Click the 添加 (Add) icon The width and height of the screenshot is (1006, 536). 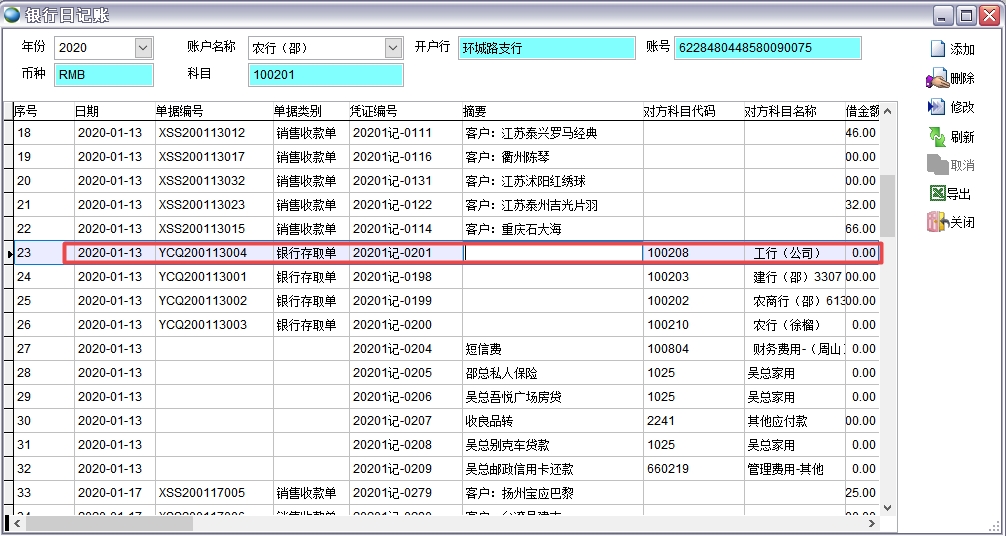click(937, 49)
